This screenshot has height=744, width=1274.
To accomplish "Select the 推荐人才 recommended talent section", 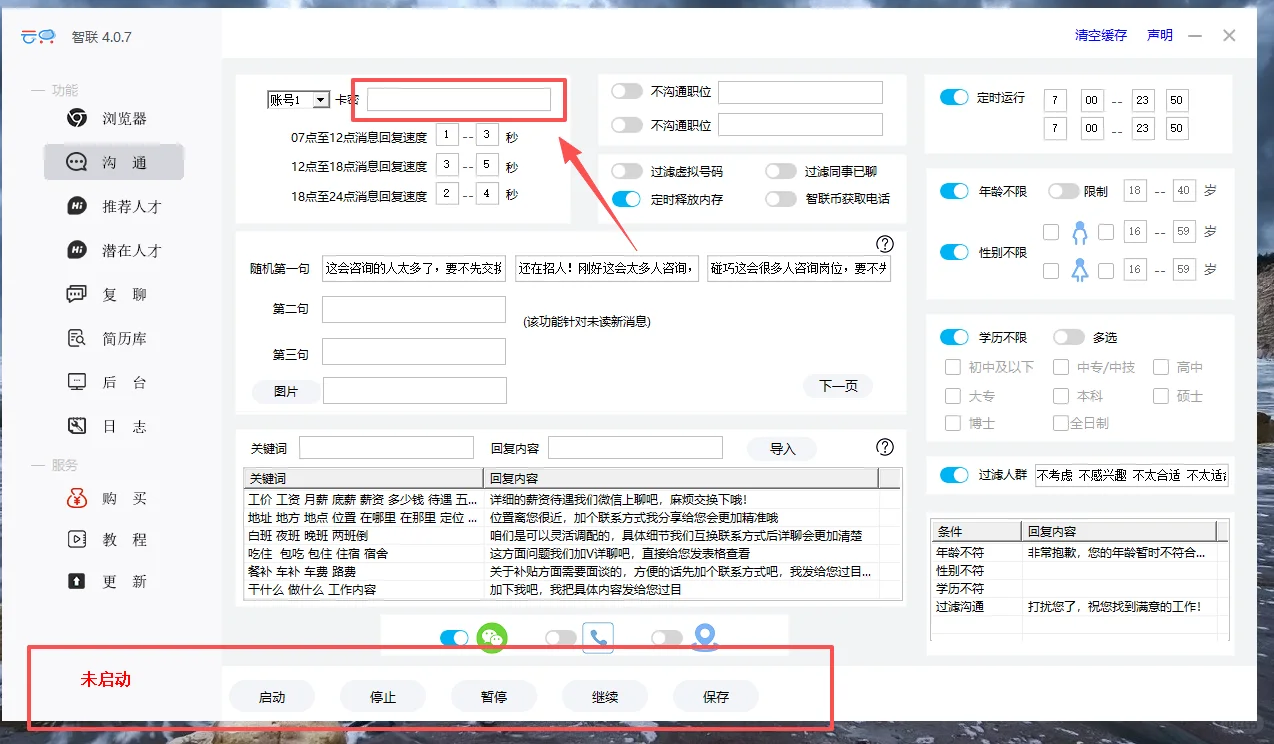I will pyautogui.click(x=113, y=207).
